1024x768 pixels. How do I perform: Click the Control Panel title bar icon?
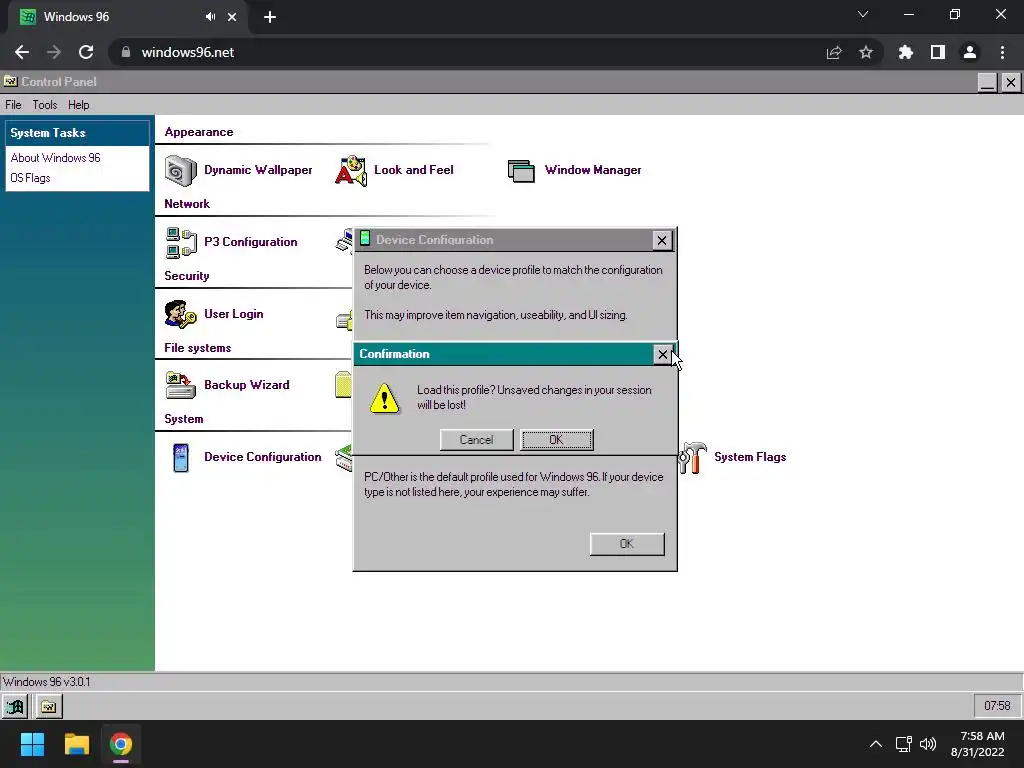pos(10,82)
